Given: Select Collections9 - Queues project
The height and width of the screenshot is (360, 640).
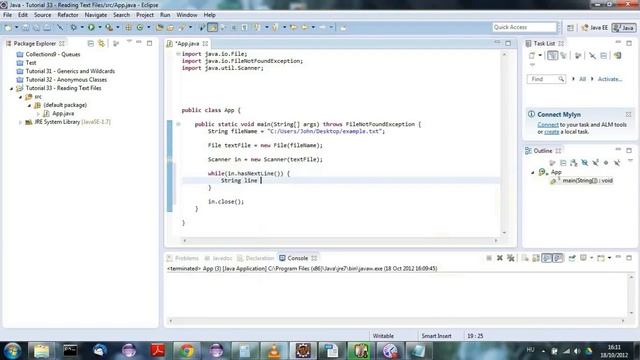Looking at the screenshot, I should 53,54.
